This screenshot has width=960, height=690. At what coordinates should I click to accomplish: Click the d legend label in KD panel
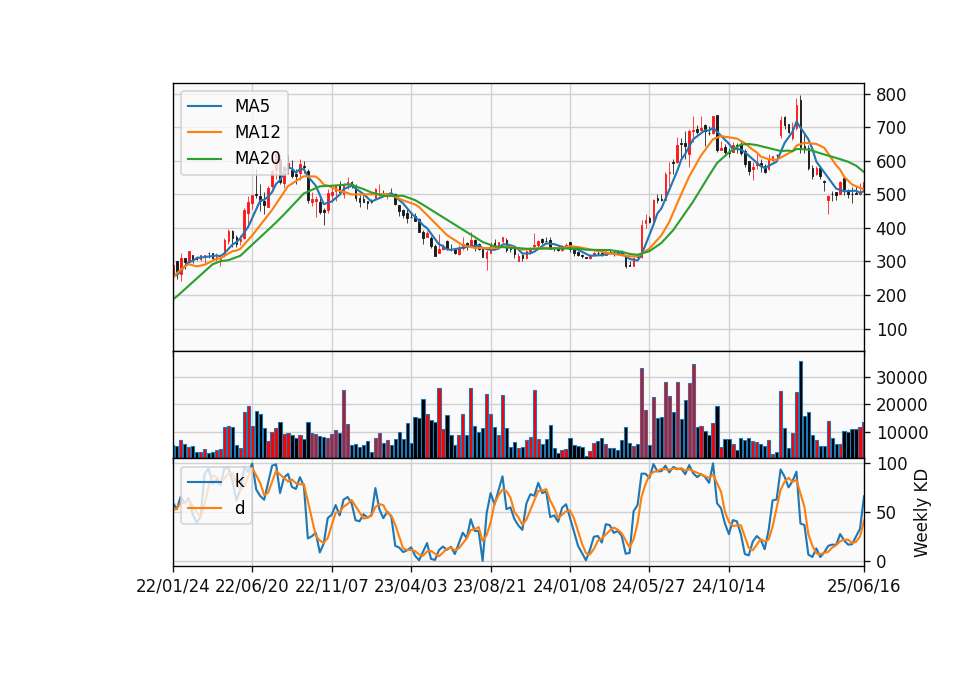coord(240,508)
